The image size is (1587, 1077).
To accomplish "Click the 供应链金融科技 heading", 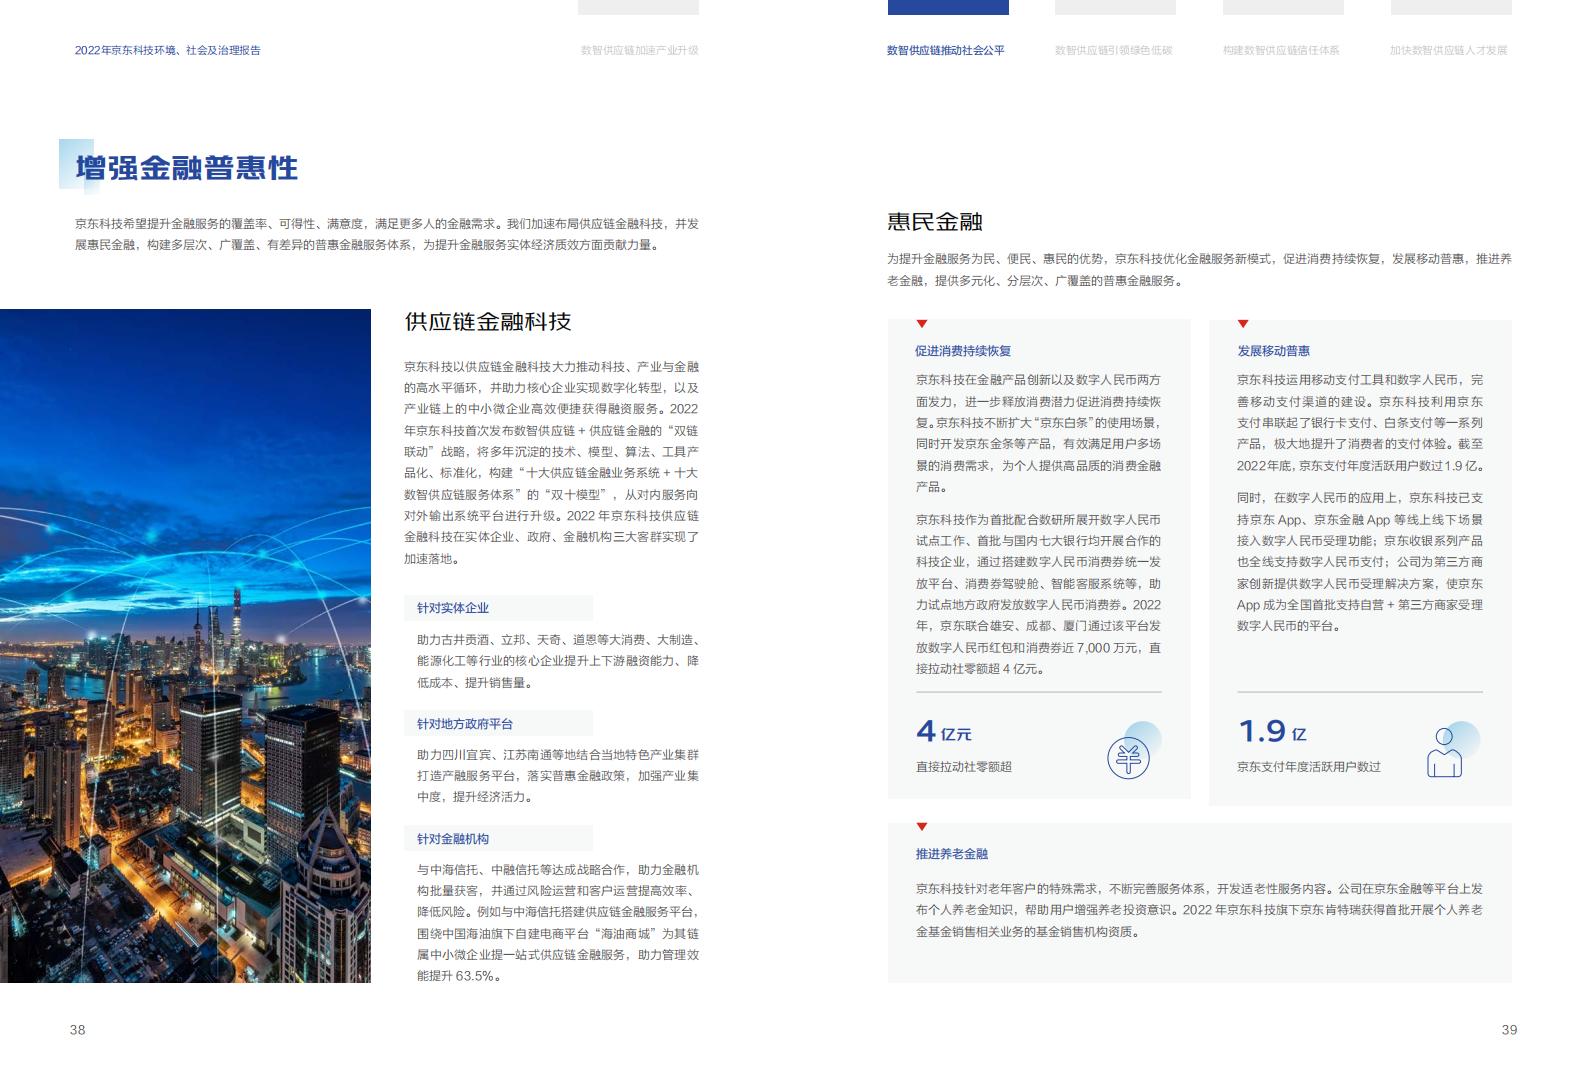I will click(488, 321).
